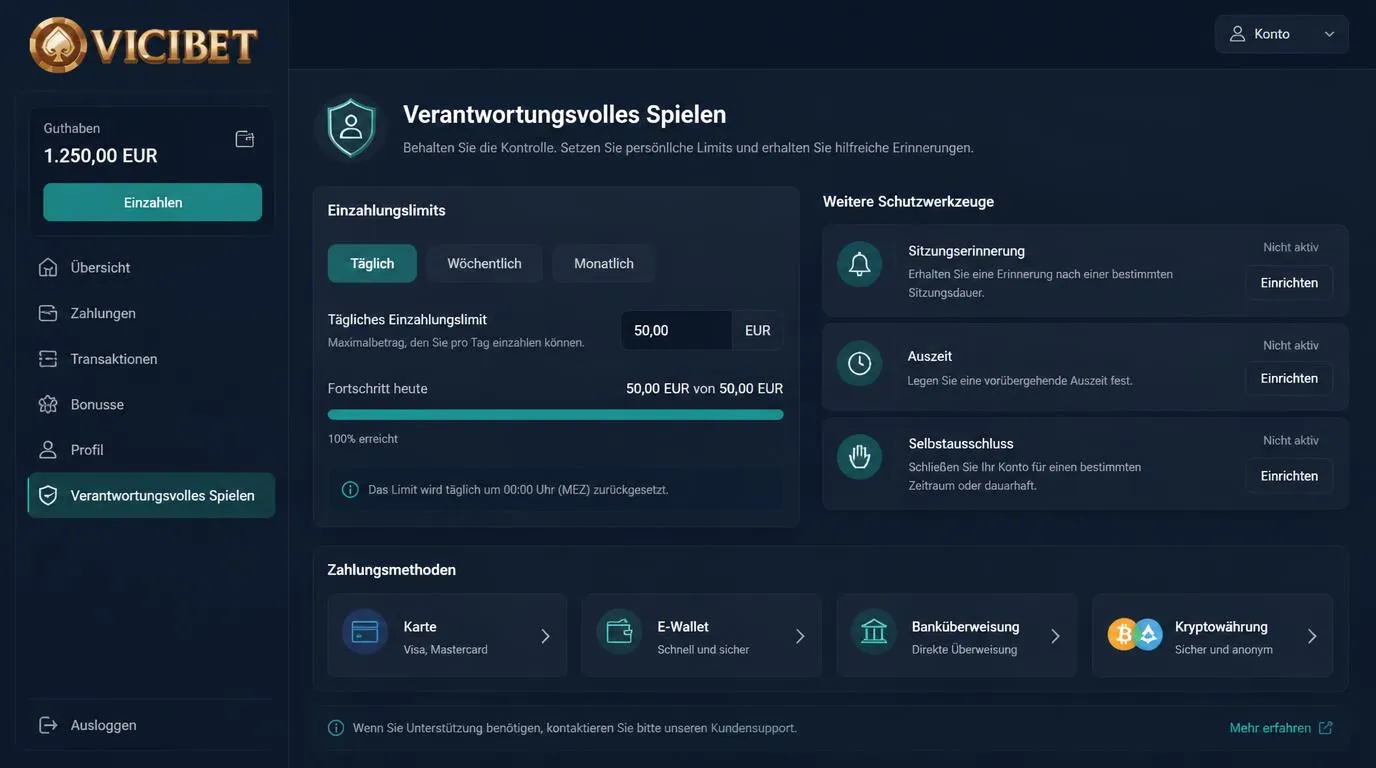Click the clock icon for Auszeit
Image resolution: width=1376 pixels, height=768 pixels.
tap(859, 363)
